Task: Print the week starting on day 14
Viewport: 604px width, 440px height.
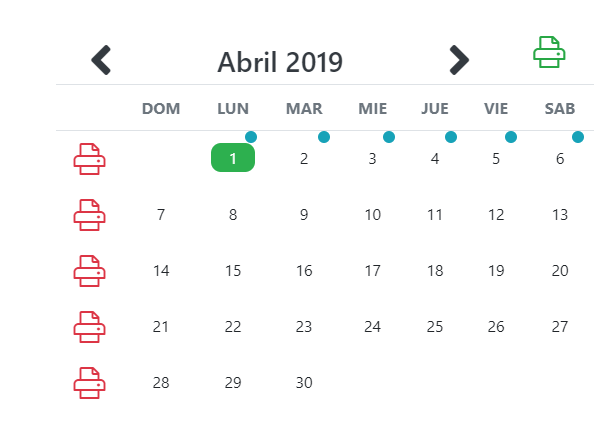Action: point(89,271)
